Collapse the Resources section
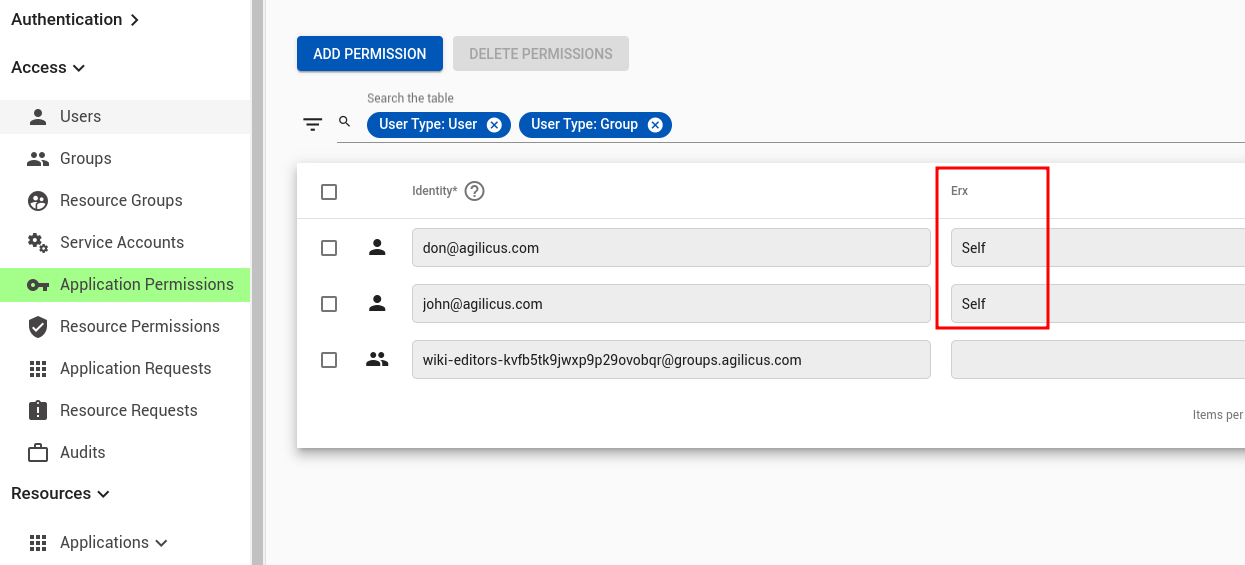Image resolution: width=1245 pixels, height=565 pixels. 60,493
